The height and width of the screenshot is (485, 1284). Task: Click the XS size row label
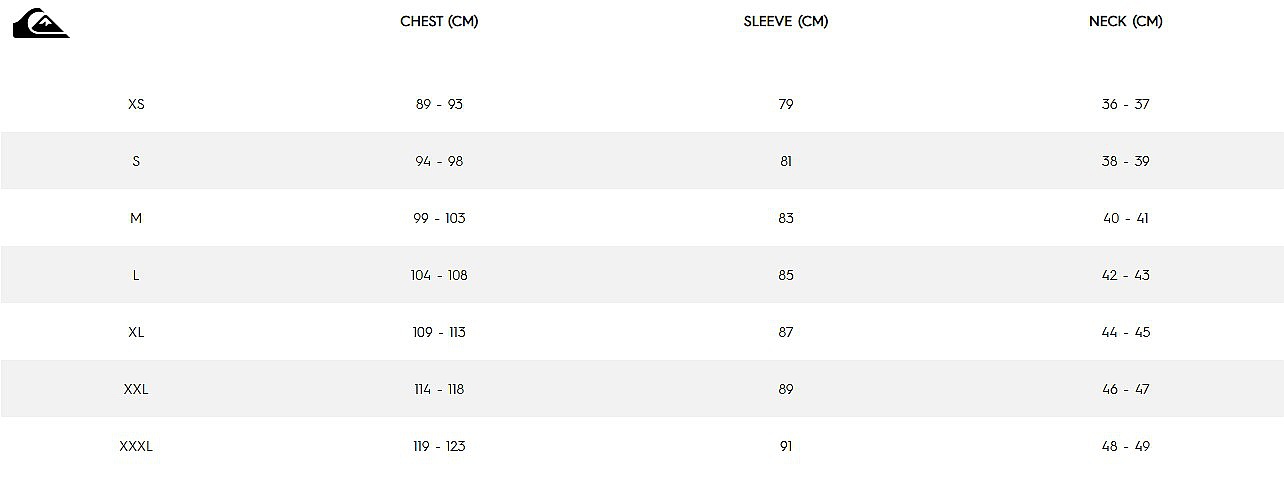click(136, 104)
